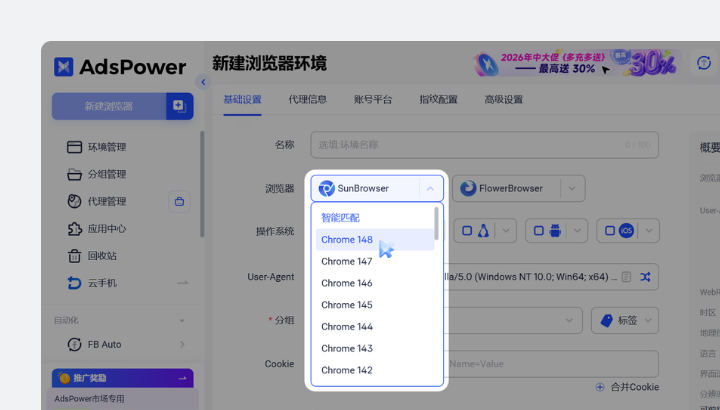Select FlowerBrowser
This screenshot has width=720, height=410.
pyautogui.click(x=506, y=188)
